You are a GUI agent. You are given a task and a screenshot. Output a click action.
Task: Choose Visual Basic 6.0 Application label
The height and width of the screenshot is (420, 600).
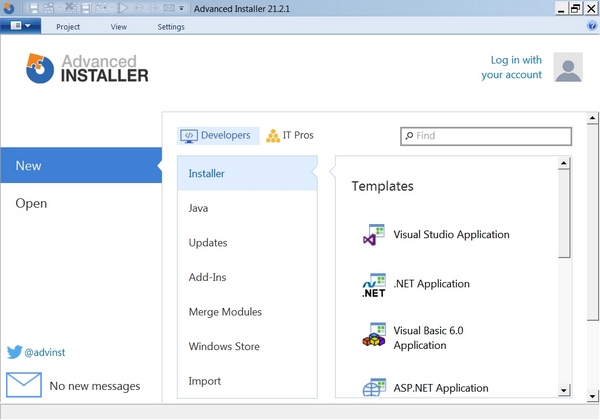pyautogui.click(x=428, y=338)
